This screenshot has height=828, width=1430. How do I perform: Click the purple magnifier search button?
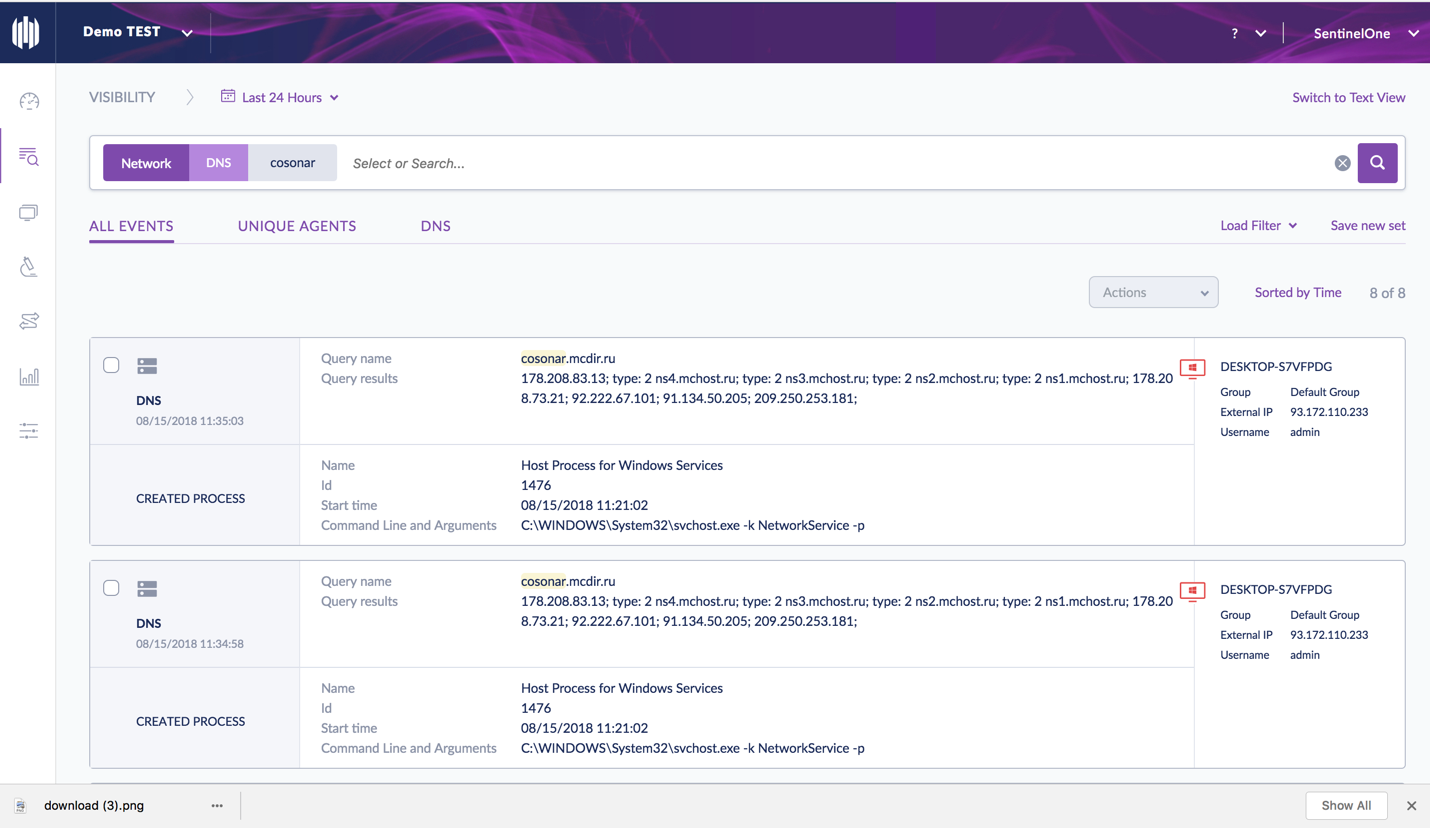point(1377,163)
